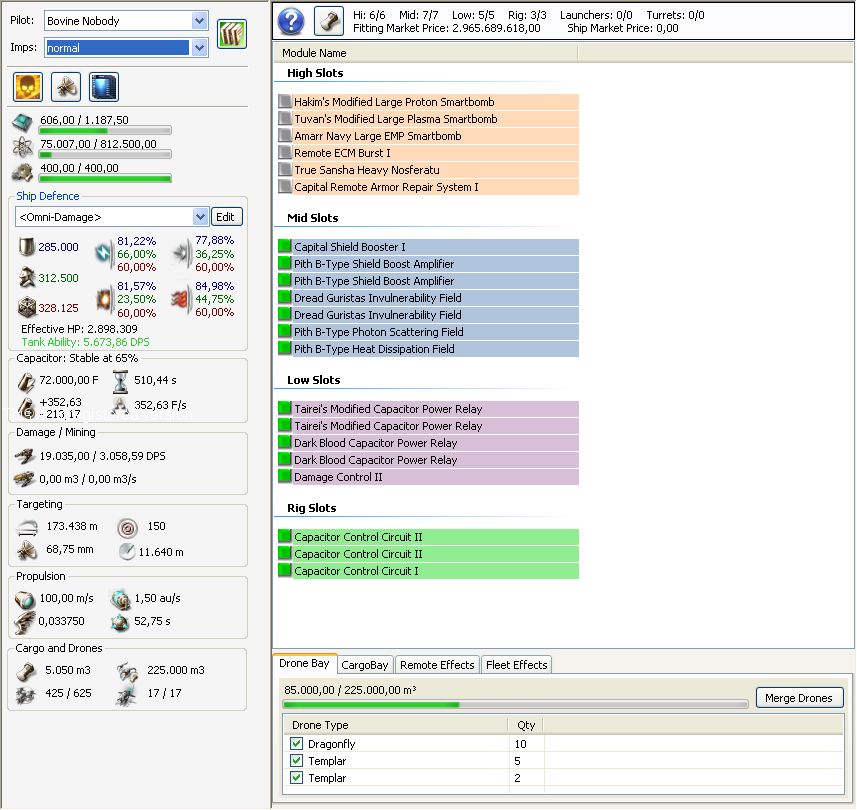Toggle Capital Shield Booster I active state

pos(285,246)
